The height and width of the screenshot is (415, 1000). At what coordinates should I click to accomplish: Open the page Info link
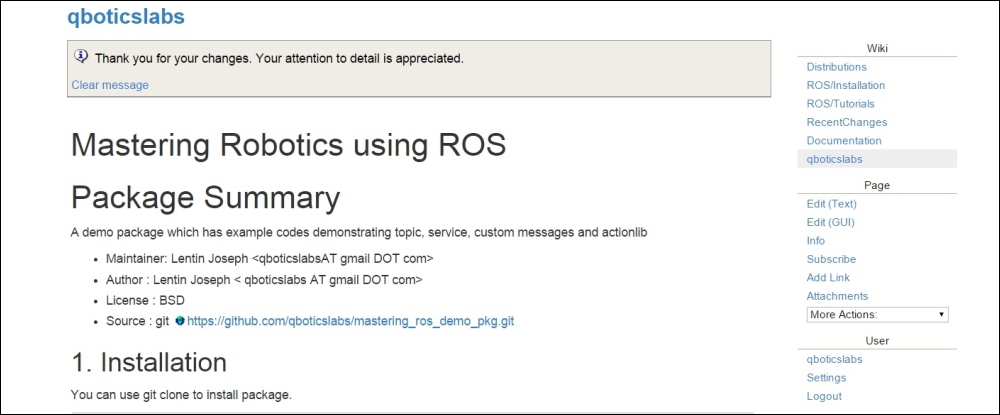(816, 241)
